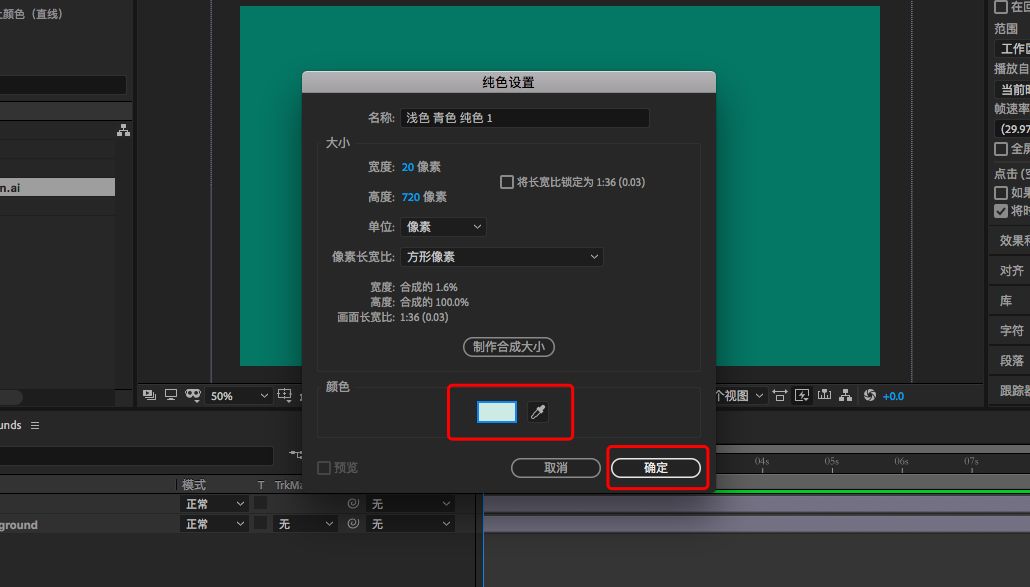Open the 对齐 align panel tab
This screenshot has width=1030, height=587.
coord(1012,271)
